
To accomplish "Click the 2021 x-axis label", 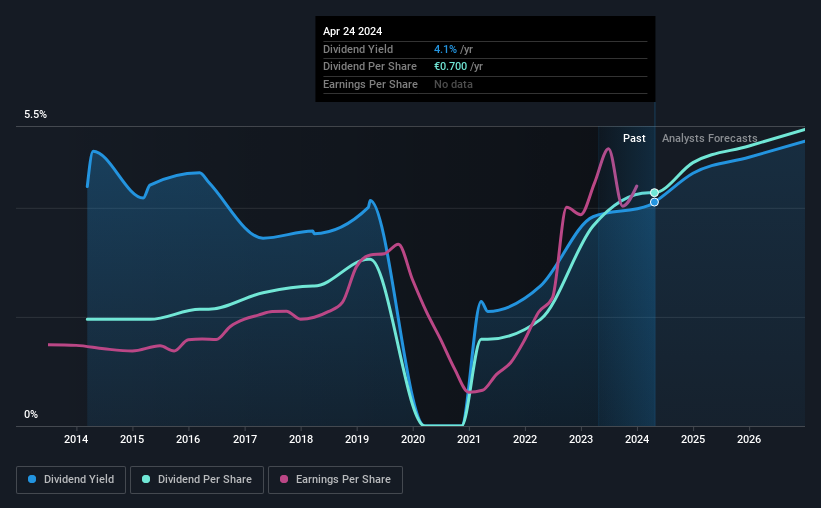I will click(469, 439).
